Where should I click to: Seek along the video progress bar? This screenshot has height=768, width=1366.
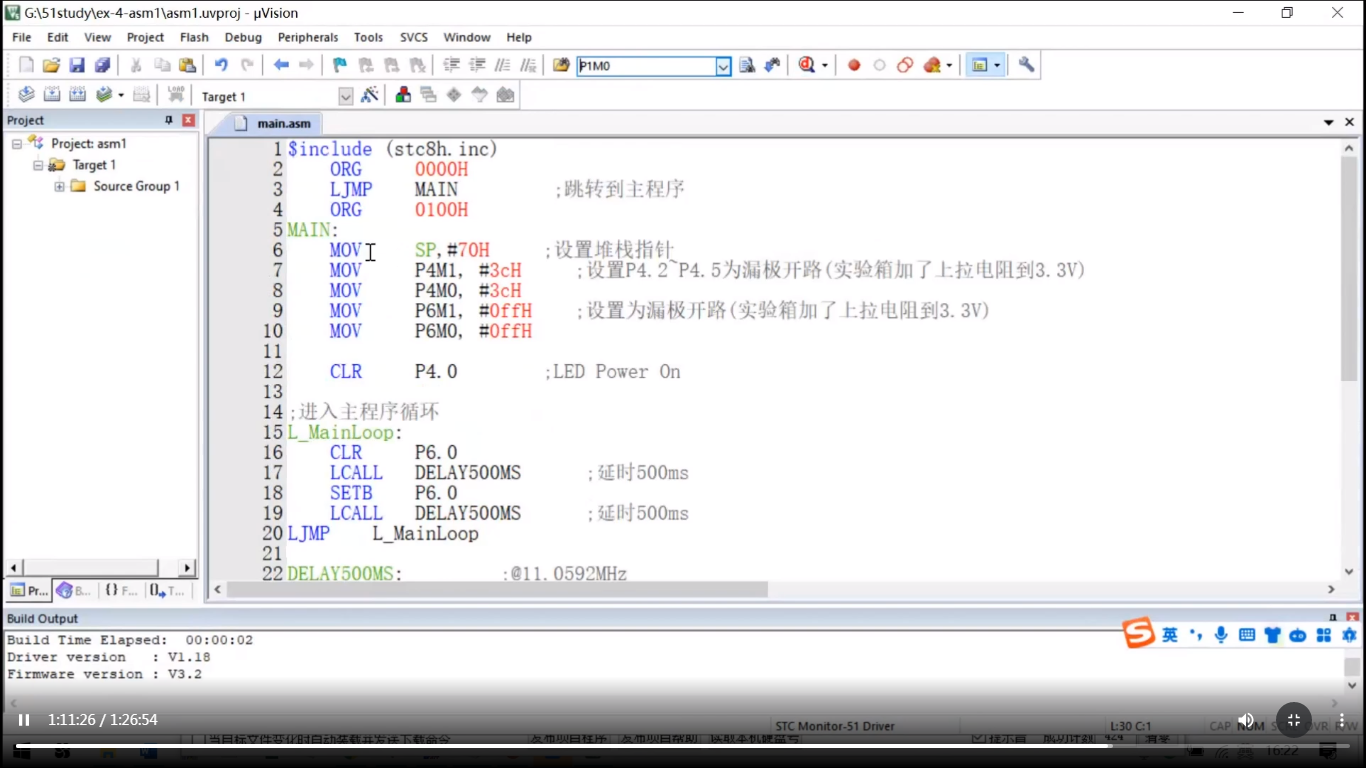coord(683,746)
